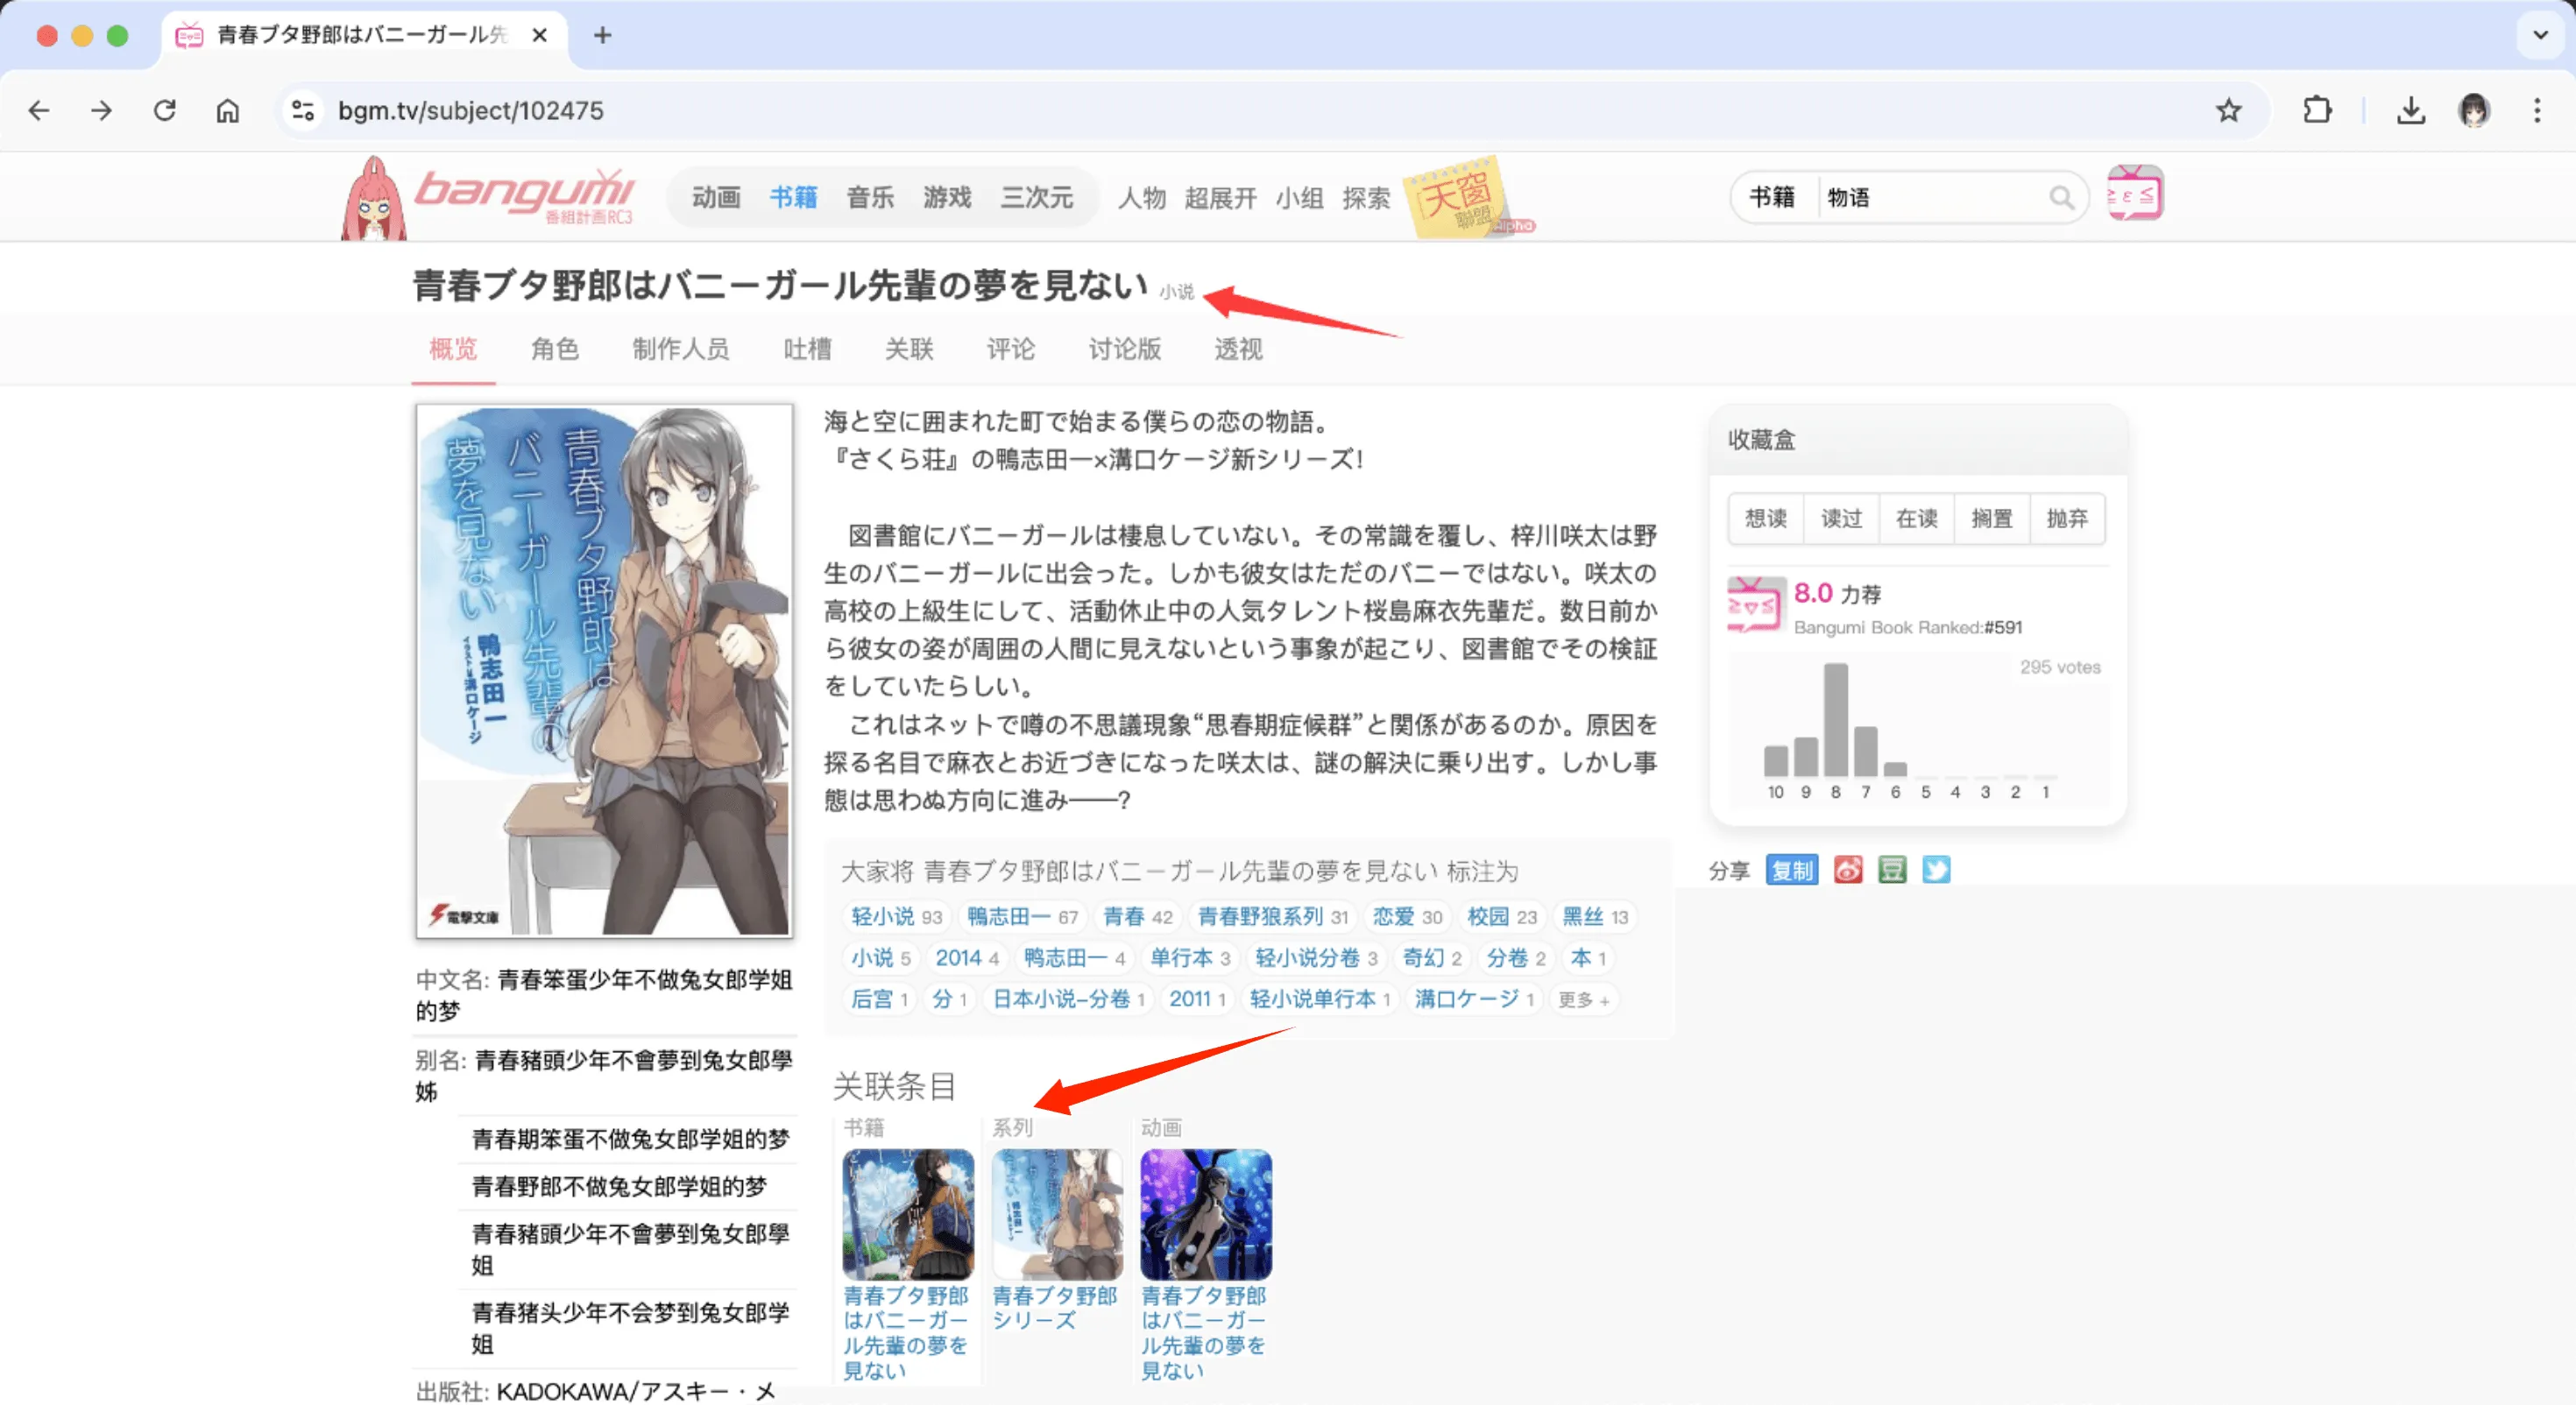
Task: Share to Weibo
Action: pyautogui.click(x=1848, y=870)
